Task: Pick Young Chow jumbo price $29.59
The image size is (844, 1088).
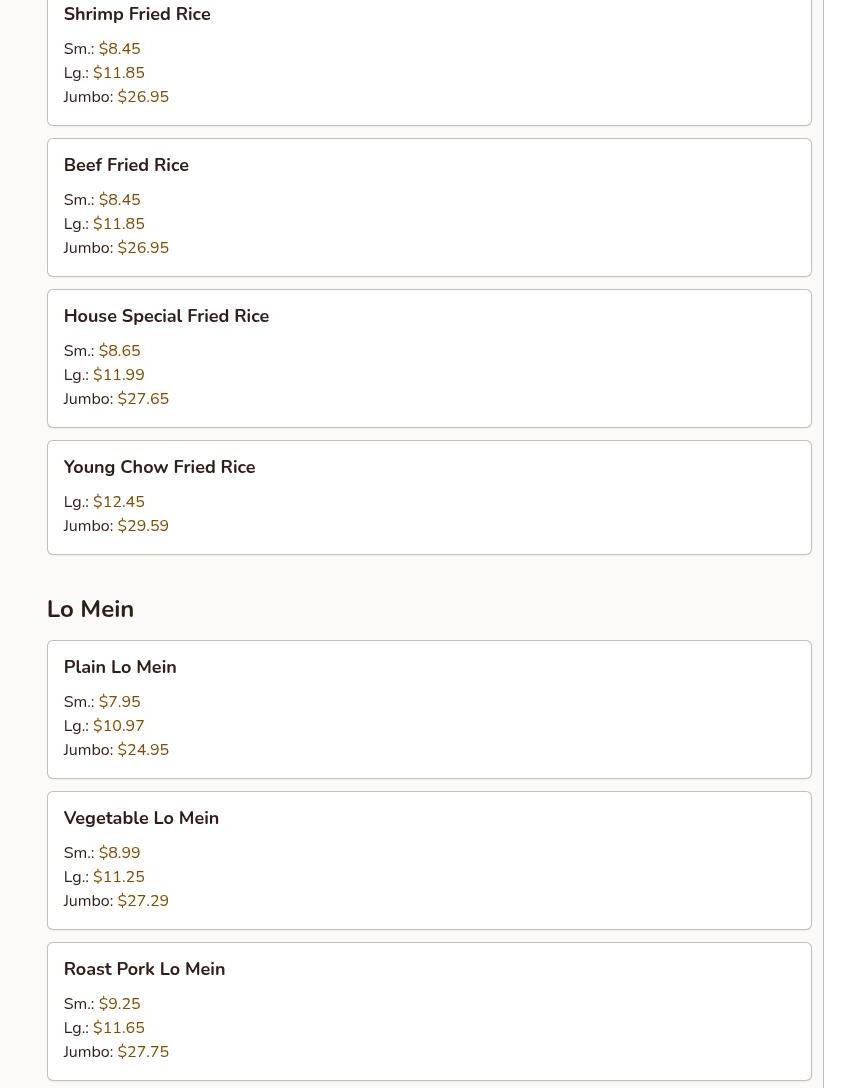Action: click(x=143, y=526)
